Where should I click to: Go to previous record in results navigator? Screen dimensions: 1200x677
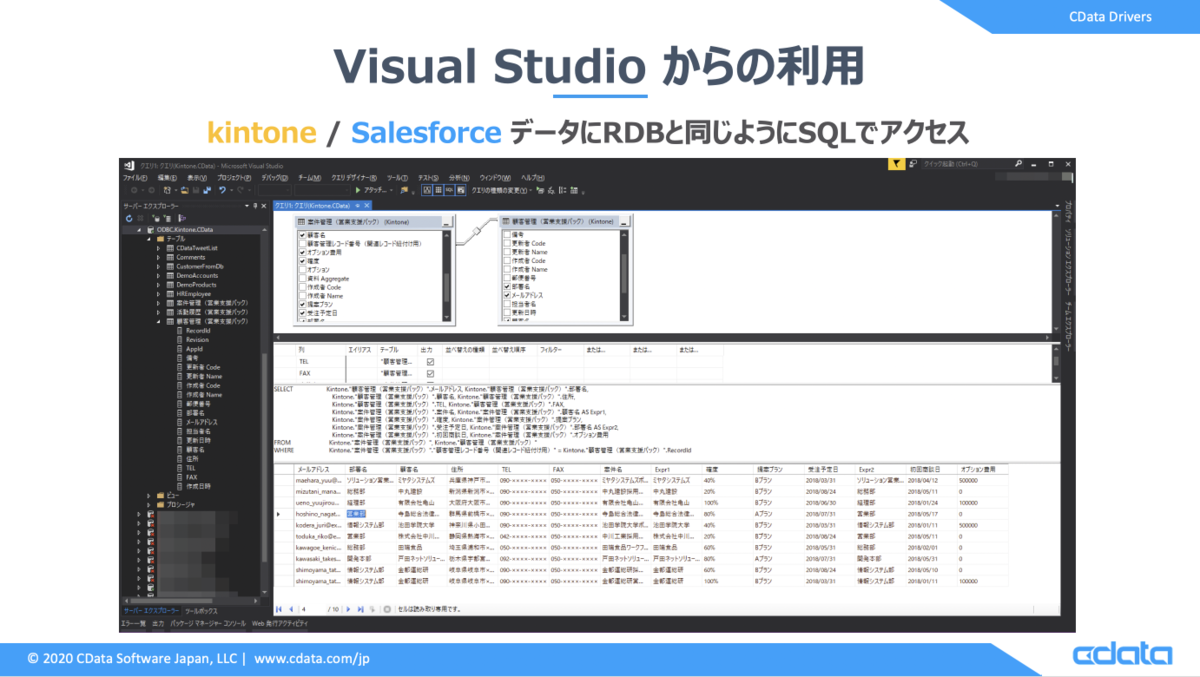click(x=291, y=609)
